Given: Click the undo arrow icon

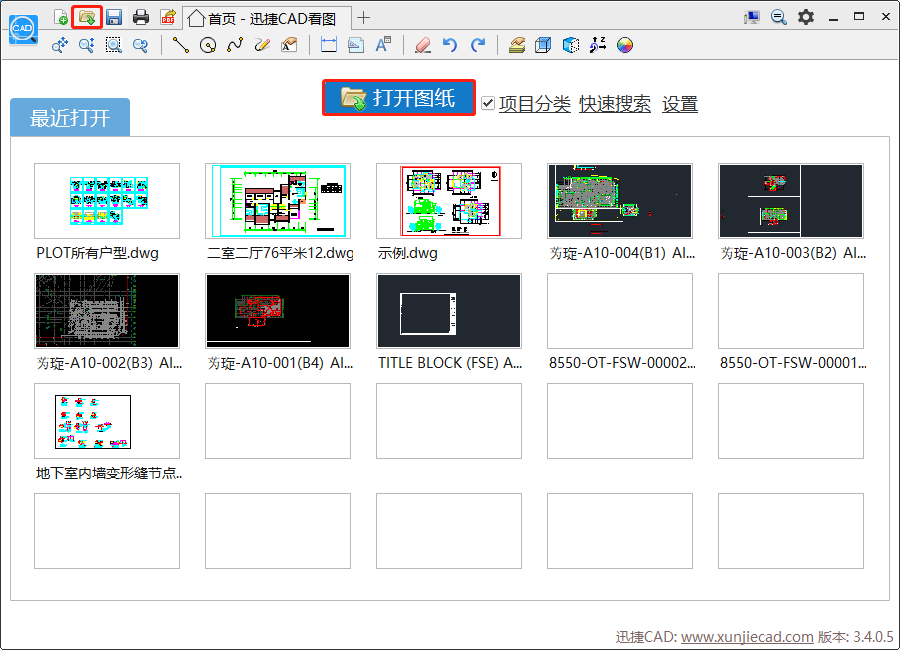Looking at the screenshot, I should pyautogui.click(x=450, y=45).
